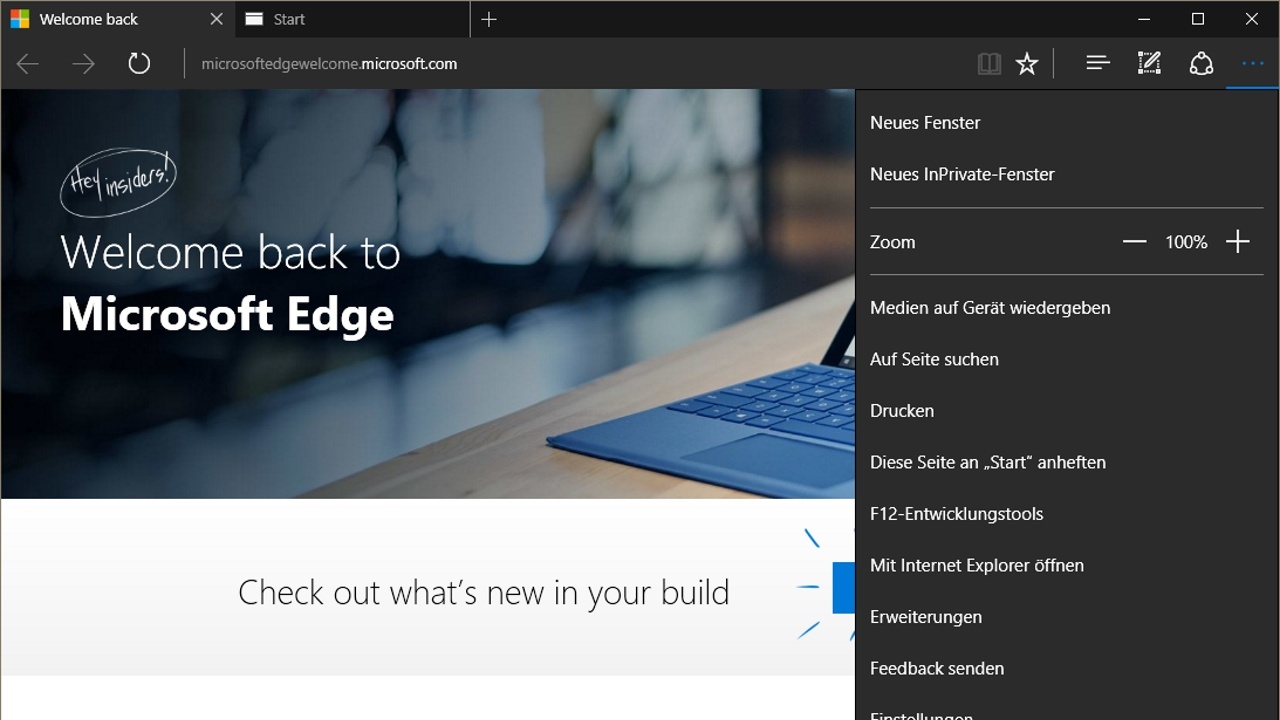Switch to the 'Start' browser tab
The height and width of the screenshot is (720, 1280).
290,19
